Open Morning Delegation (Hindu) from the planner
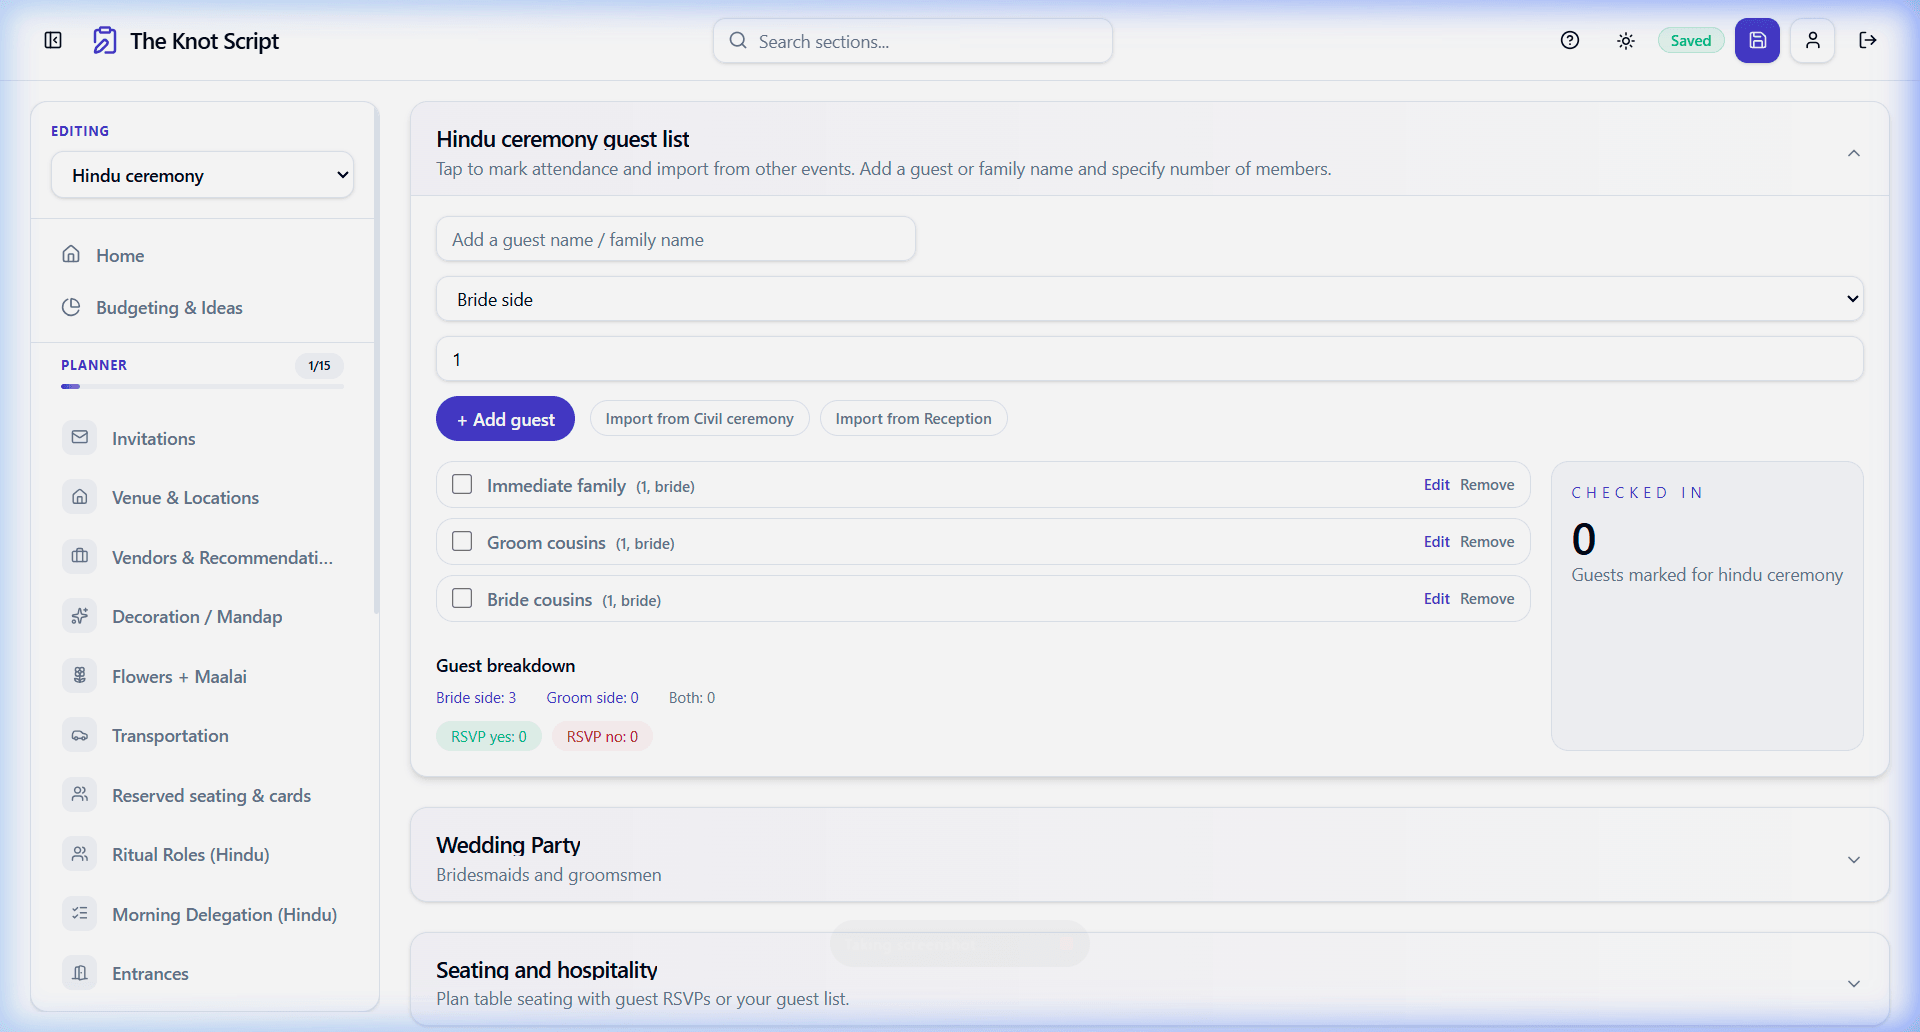 pos(224,914)
